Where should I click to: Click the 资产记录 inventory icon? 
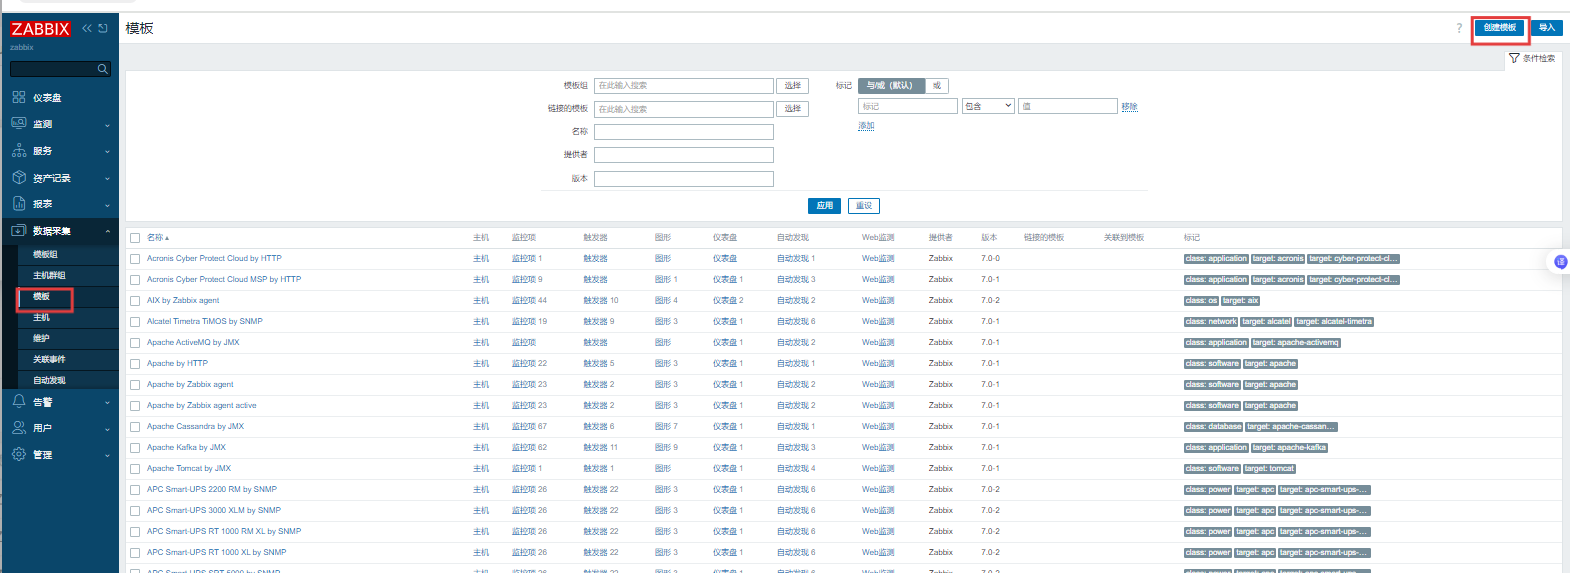coord(19,177)
